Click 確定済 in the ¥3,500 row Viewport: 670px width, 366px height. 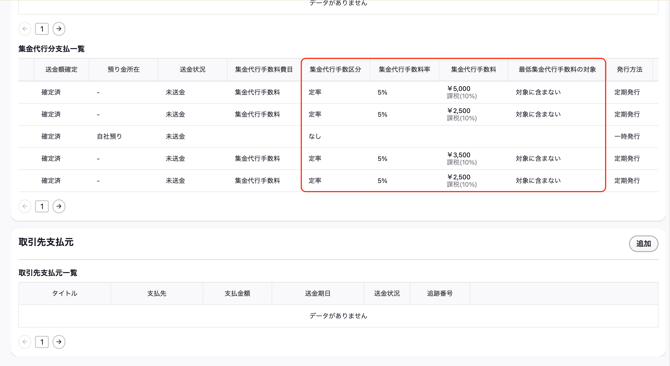coord(51,158)
